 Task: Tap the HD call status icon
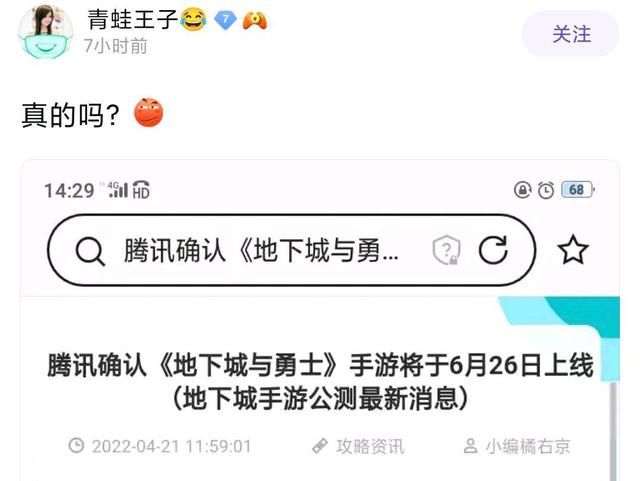[141, 190]
